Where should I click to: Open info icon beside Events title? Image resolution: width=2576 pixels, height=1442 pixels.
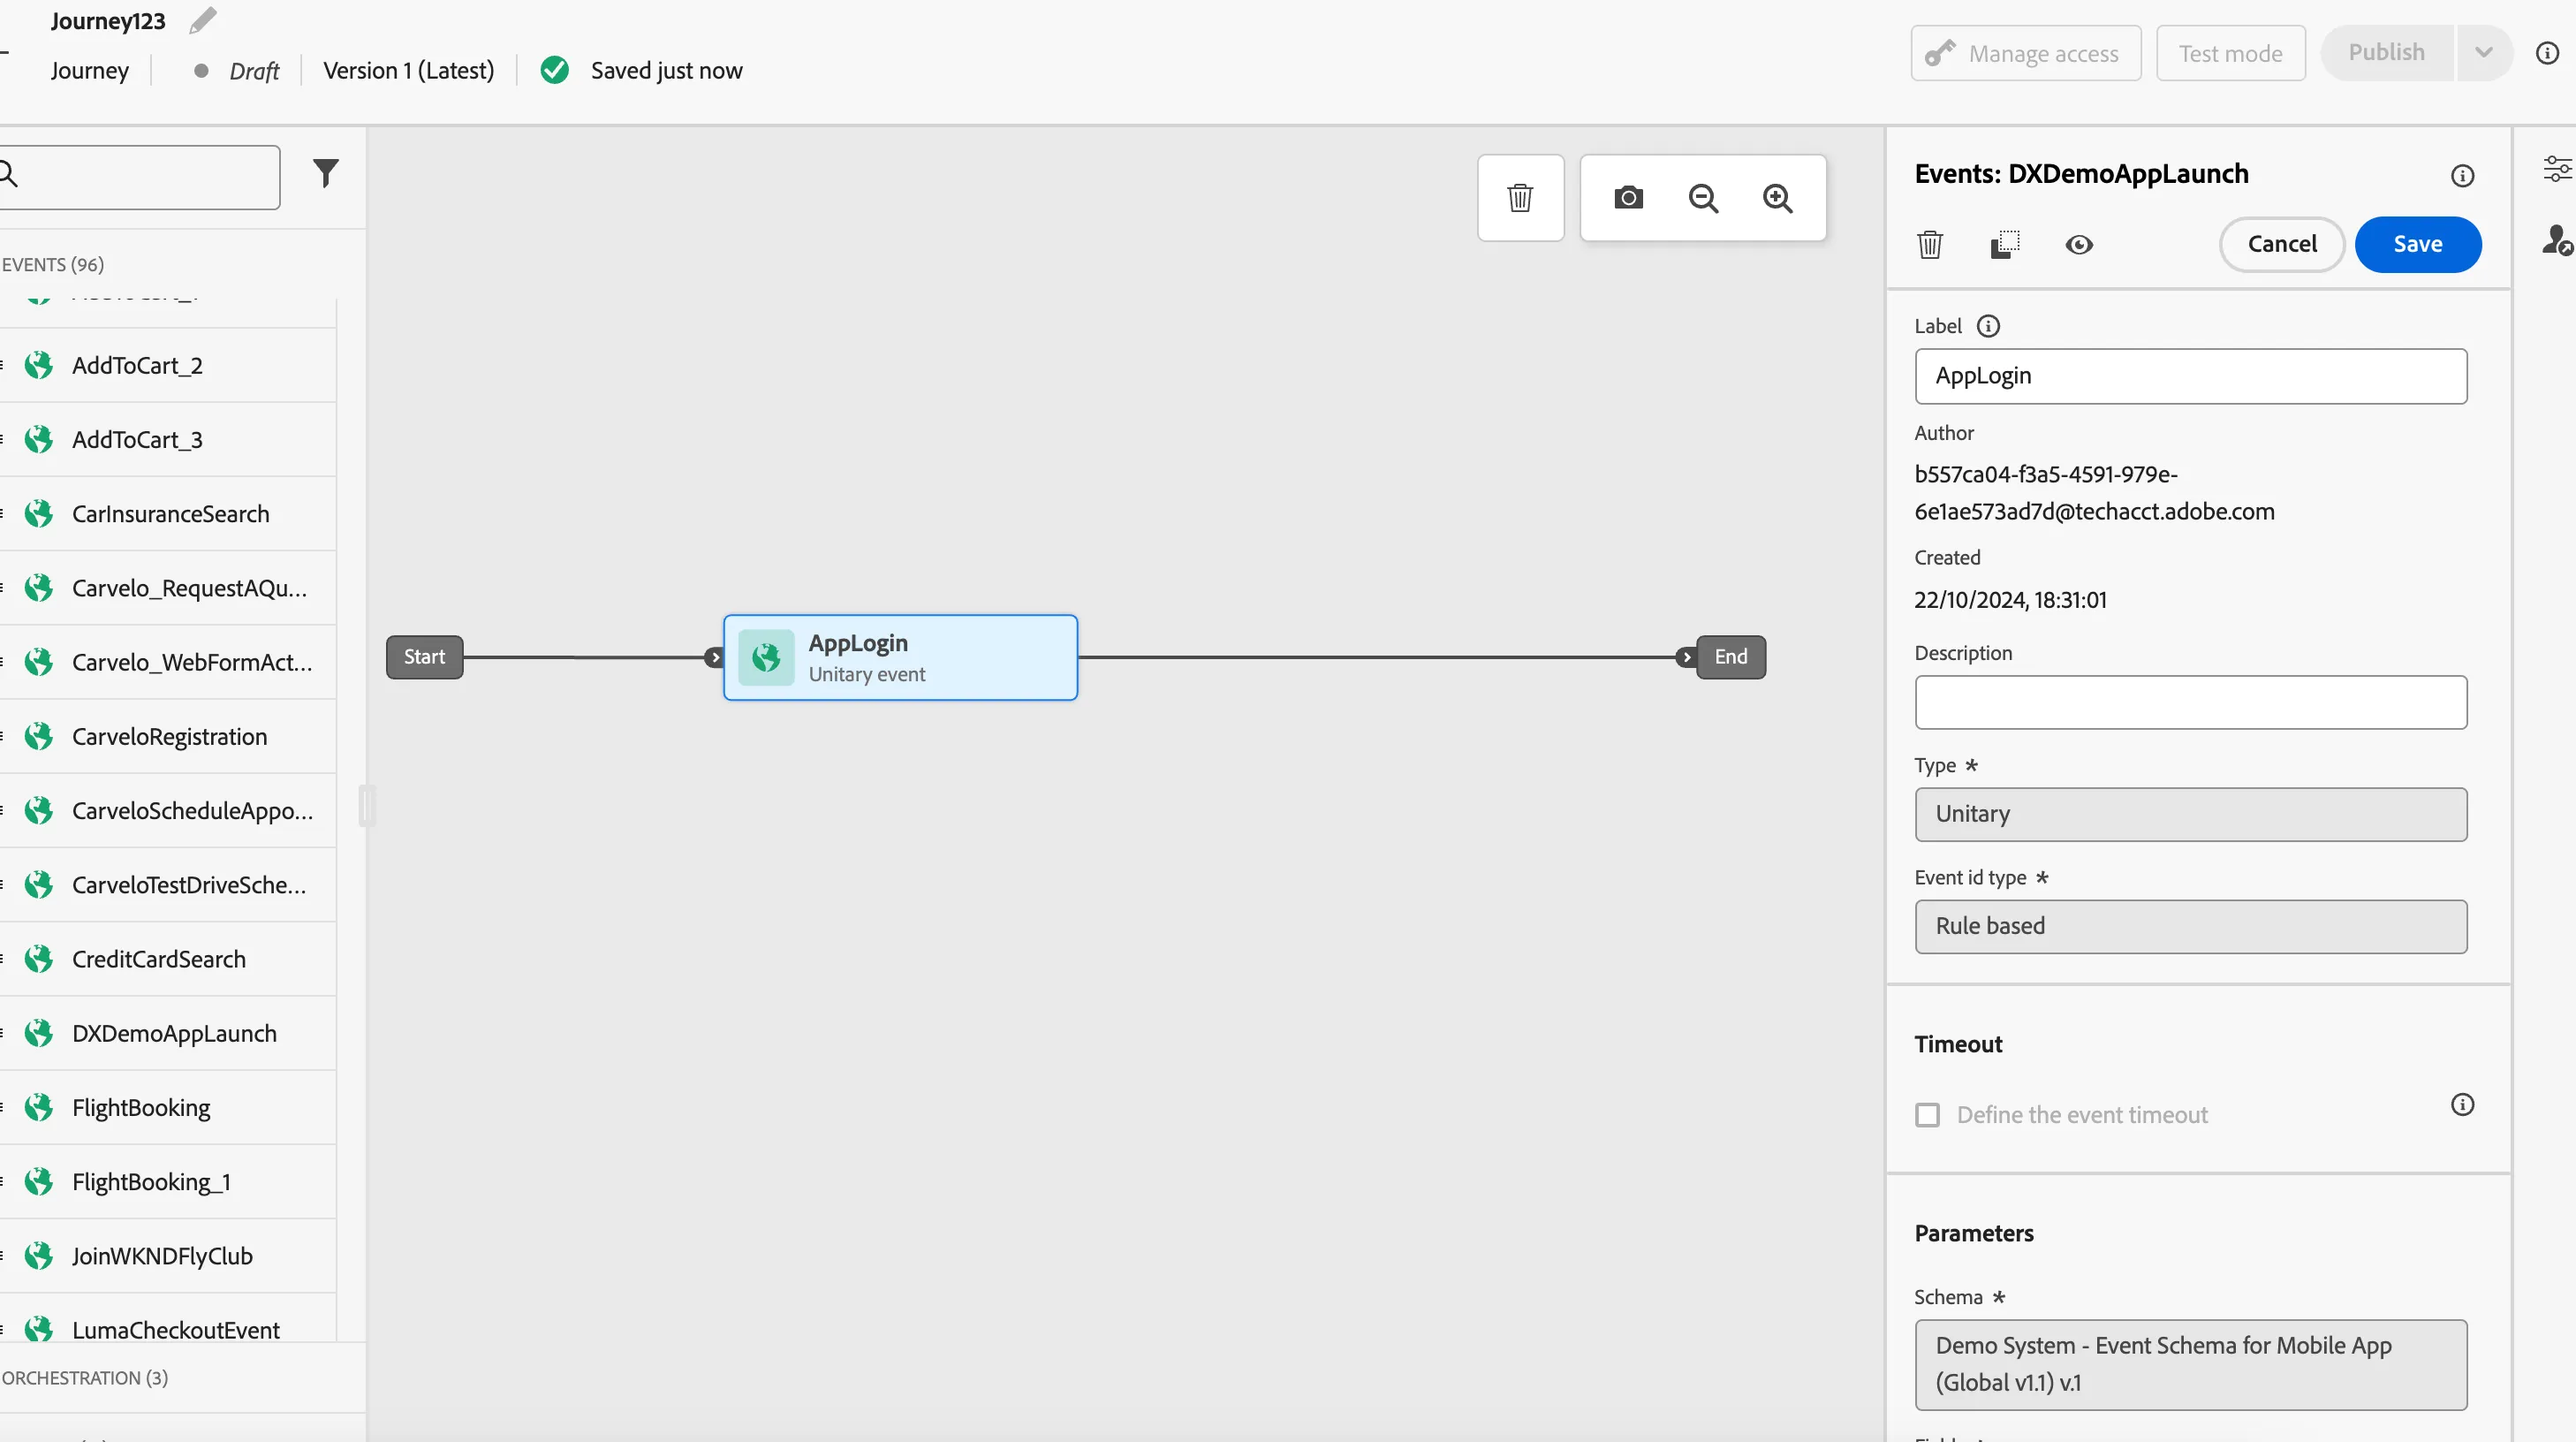2462,176
